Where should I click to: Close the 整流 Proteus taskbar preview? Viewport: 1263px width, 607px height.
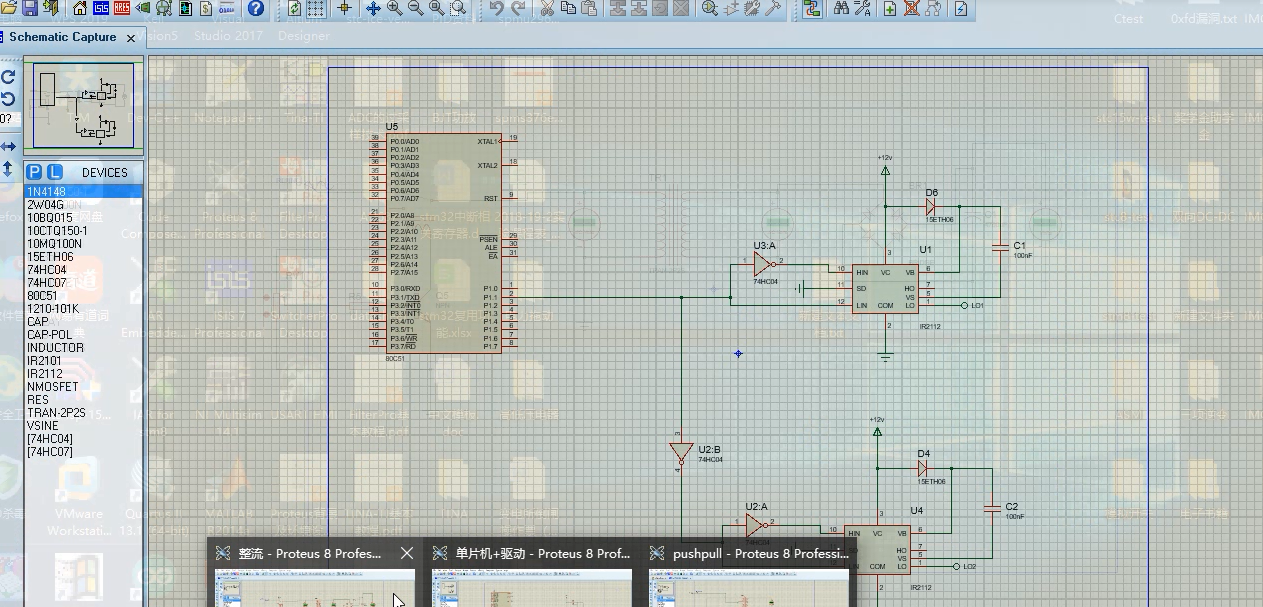406,553
